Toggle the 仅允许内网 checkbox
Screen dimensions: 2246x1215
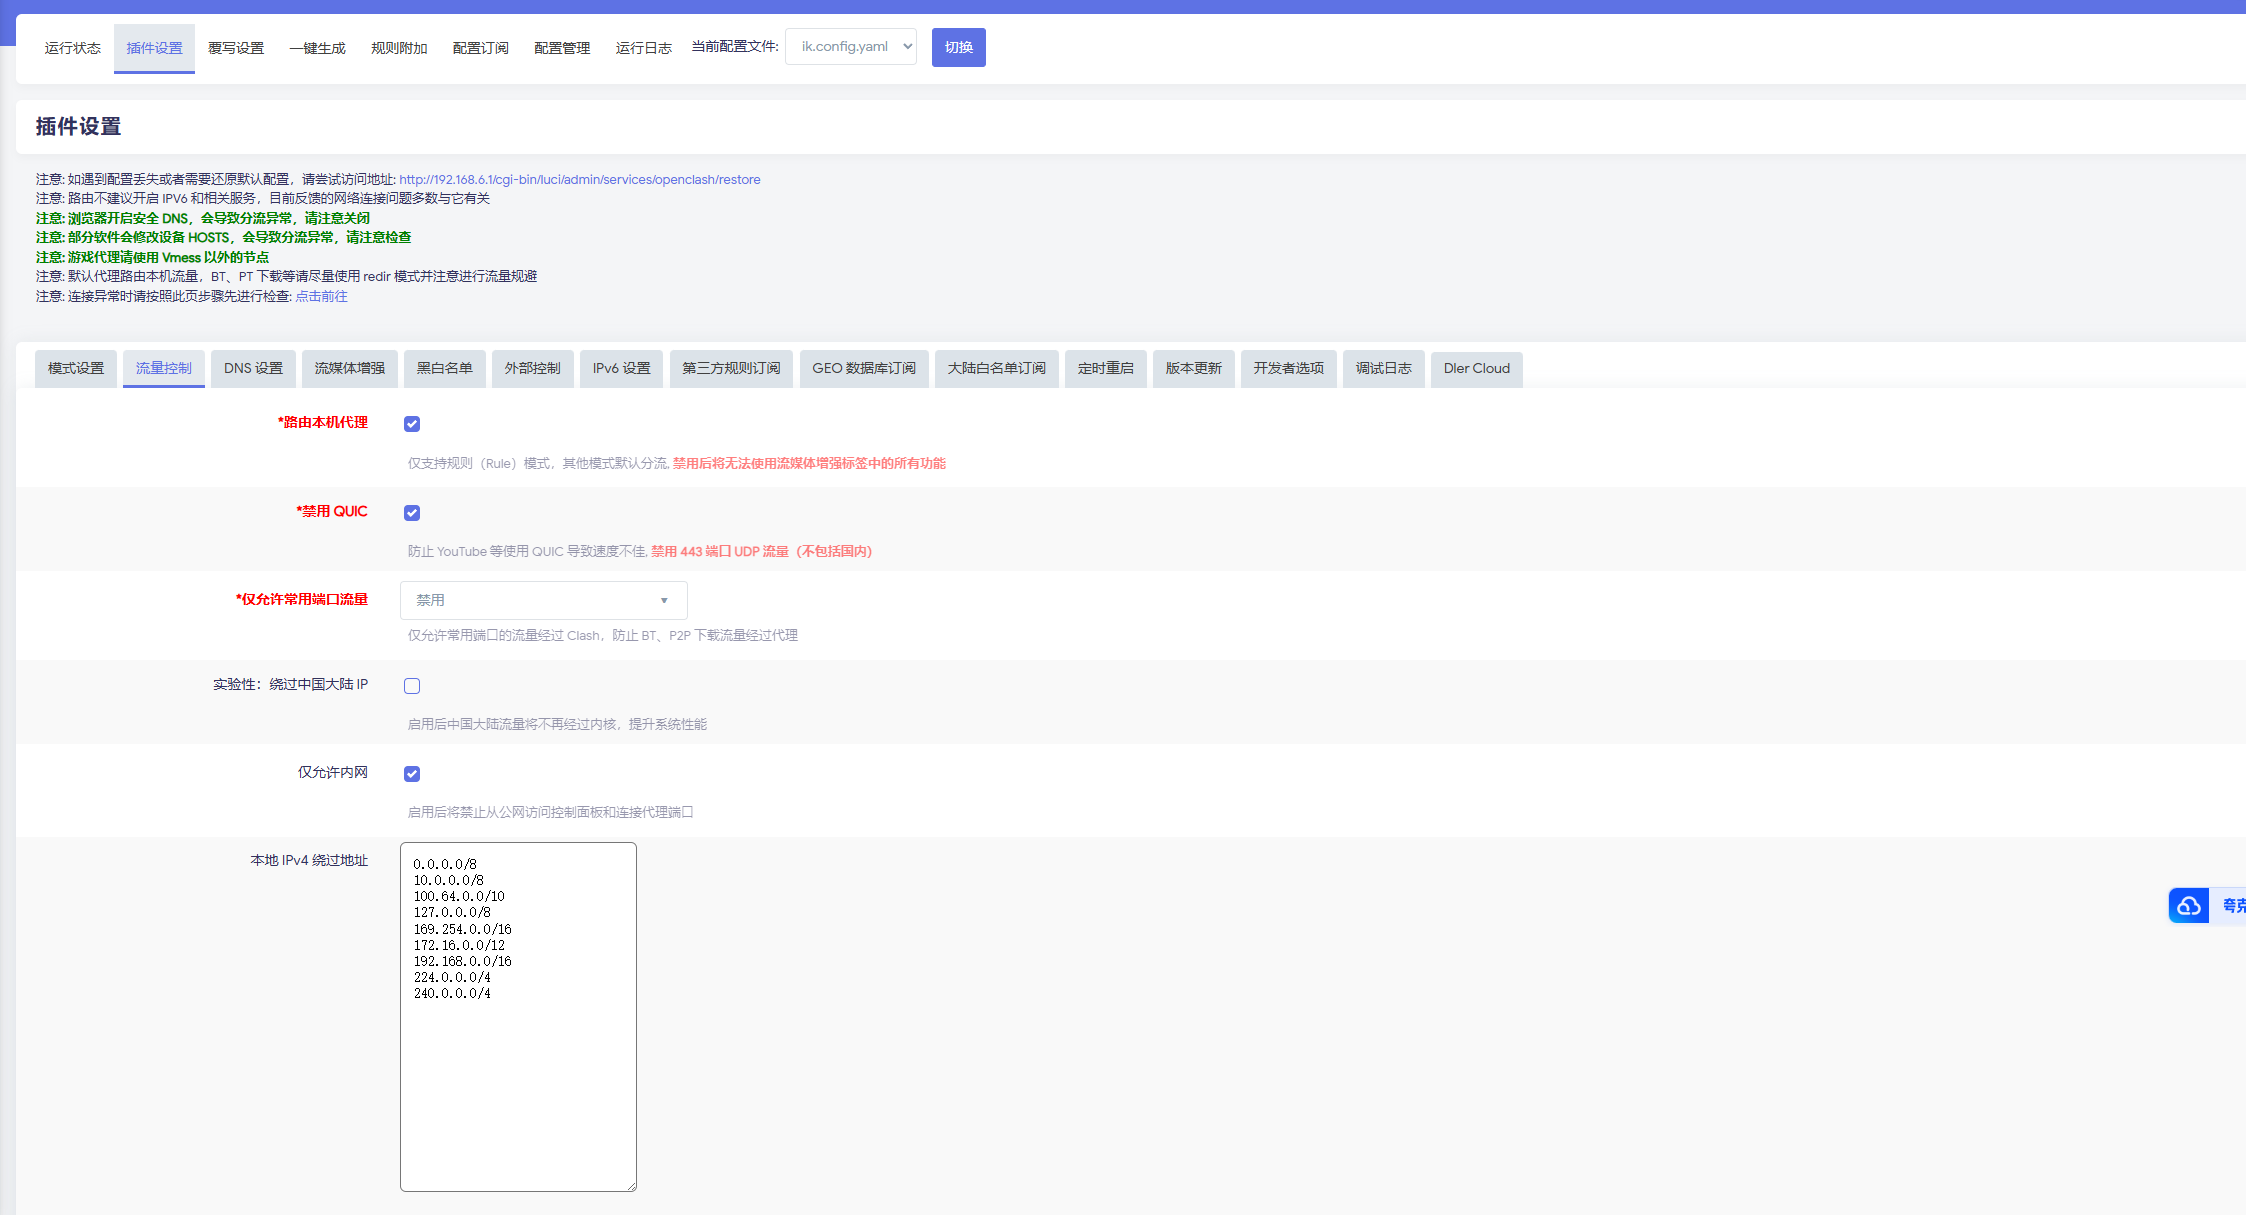coord(412,774)
